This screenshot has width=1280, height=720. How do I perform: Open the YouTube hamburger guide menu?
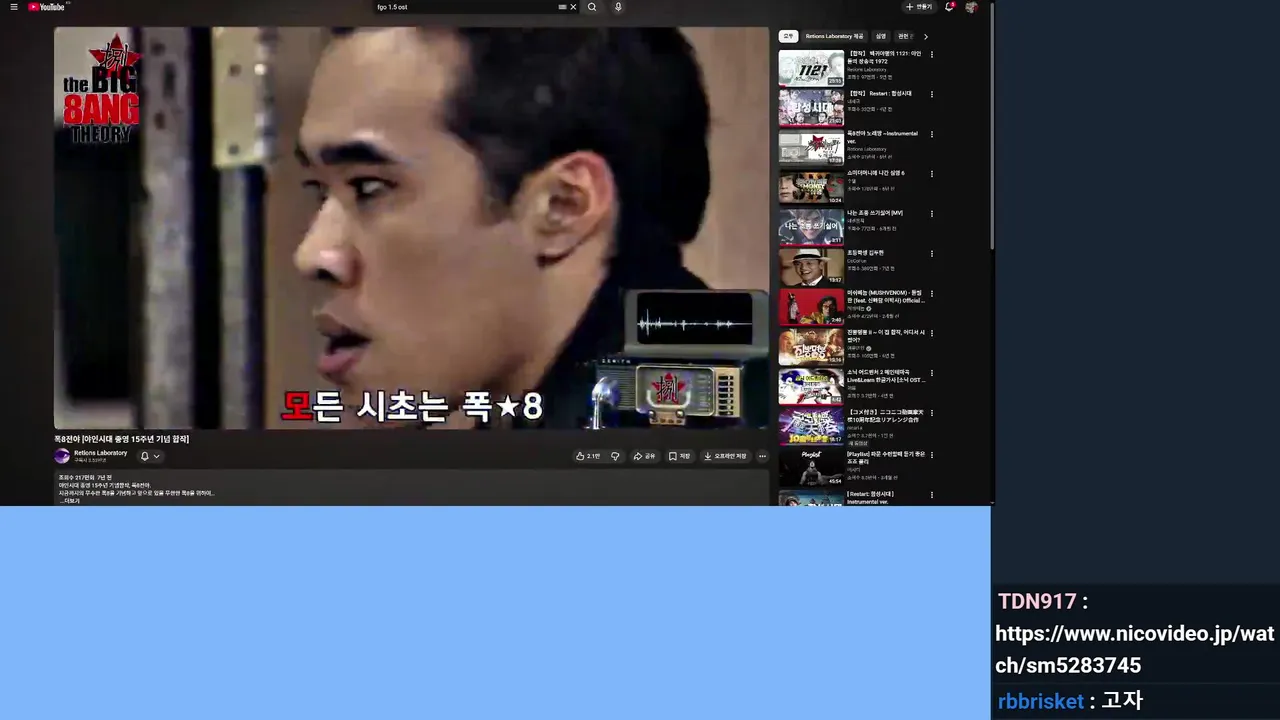14,7
